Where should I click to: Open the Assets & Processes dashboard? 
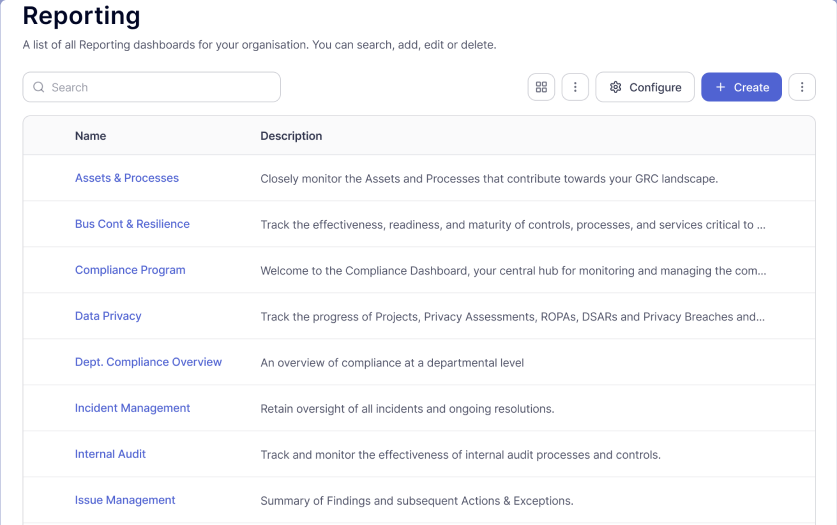127,178
